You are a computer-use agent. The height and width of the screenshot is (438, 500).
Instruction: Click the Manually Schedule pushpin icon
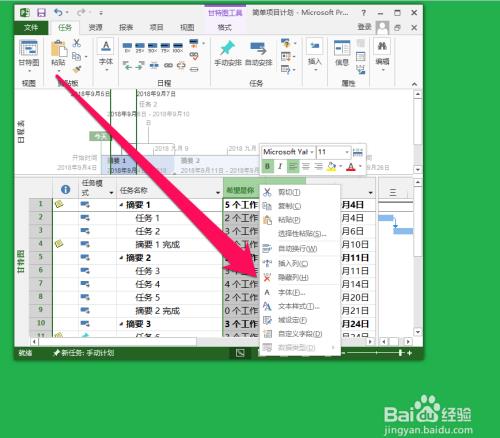227,48
